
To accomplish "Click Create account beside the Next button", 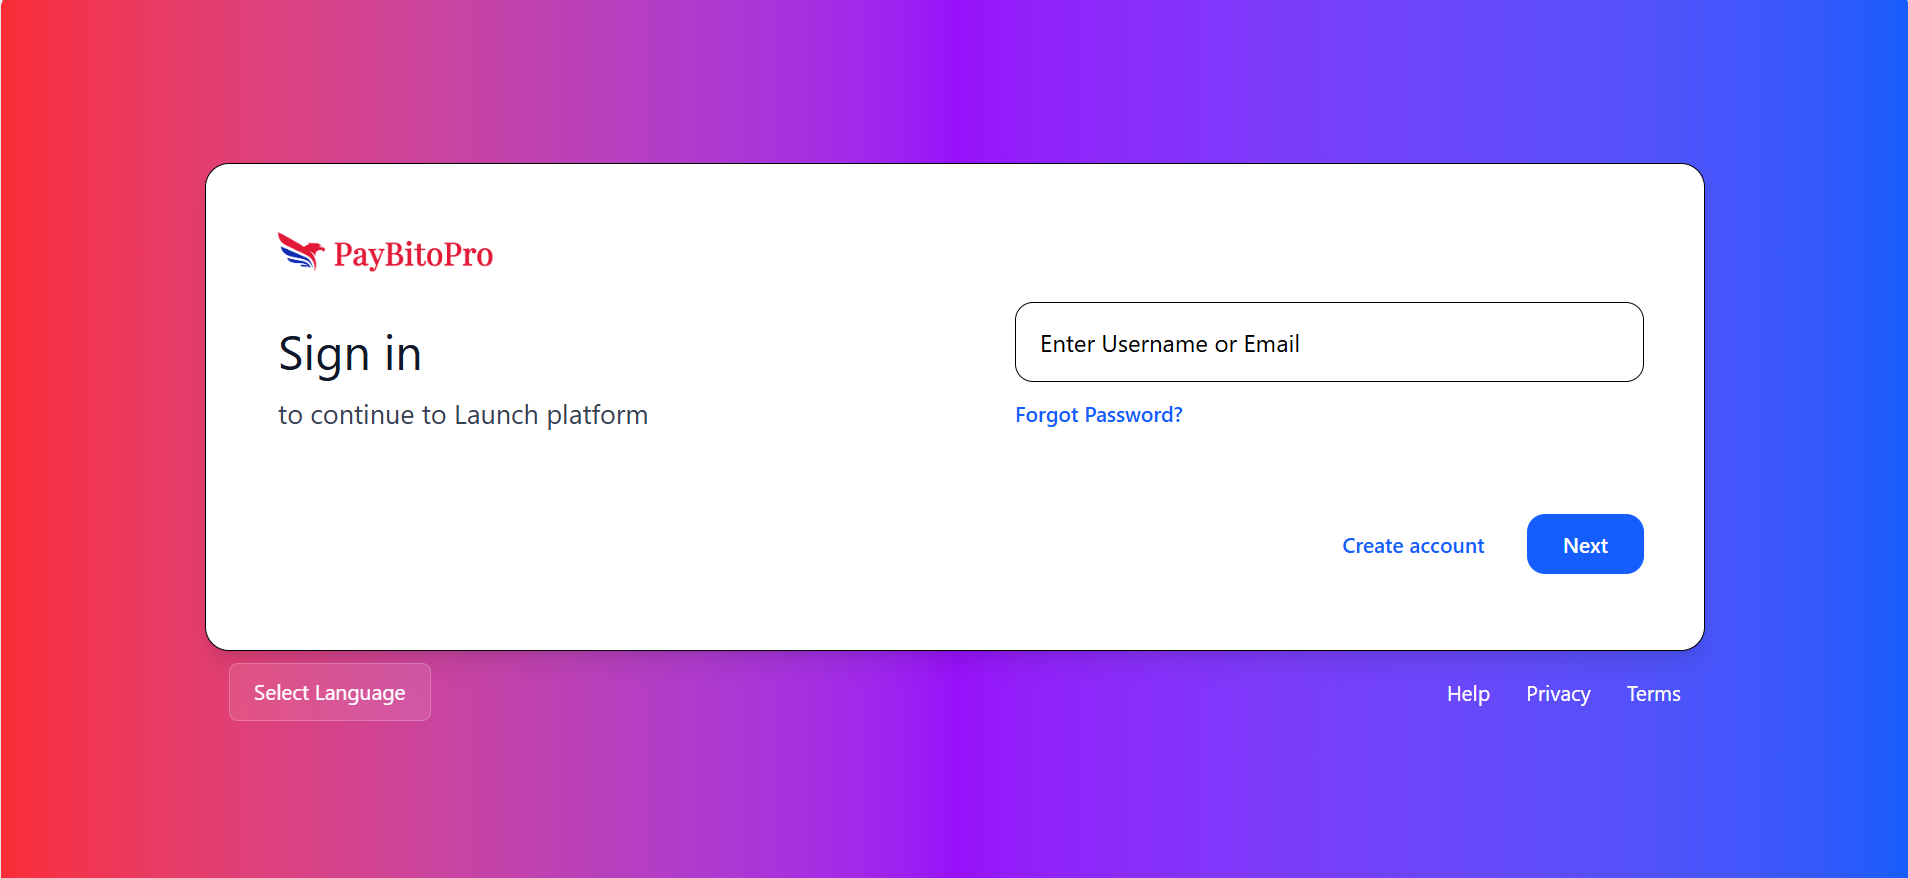I will tap(1413, 545).
